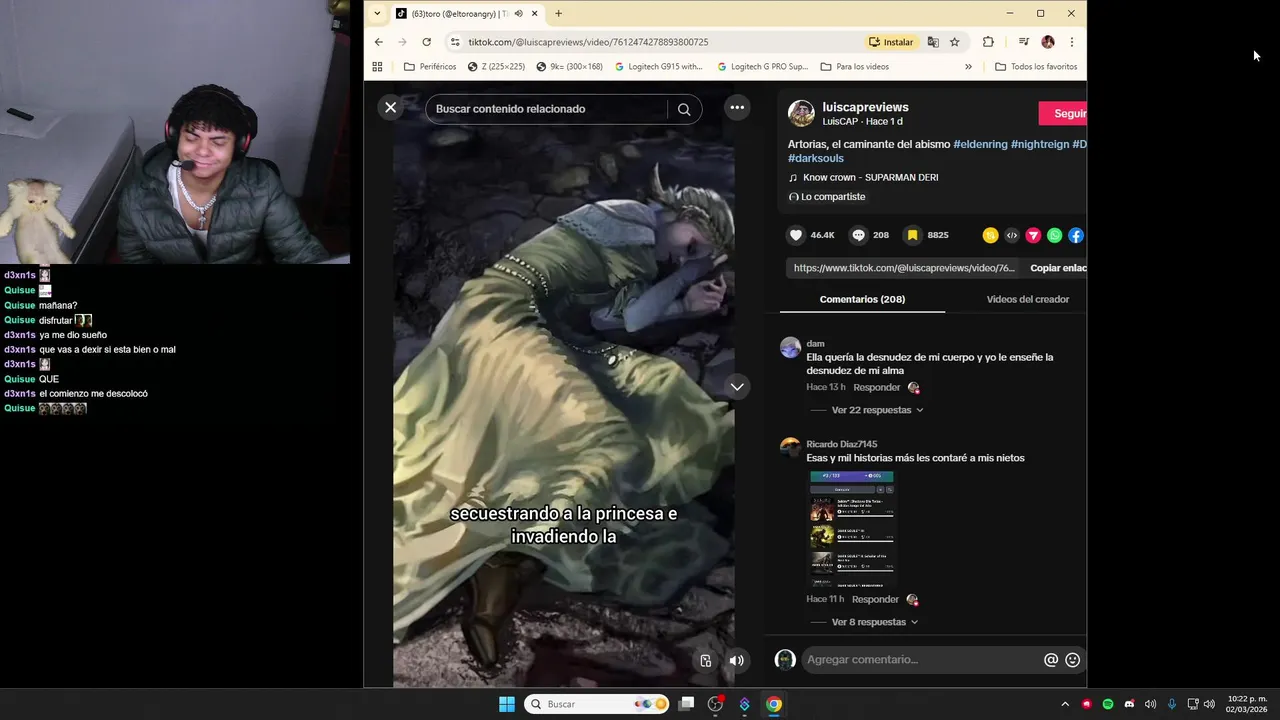Viewport: 1280px width, 720px height.
Task: Go to next video with the down chevron
Action: (x=737, y=387)
